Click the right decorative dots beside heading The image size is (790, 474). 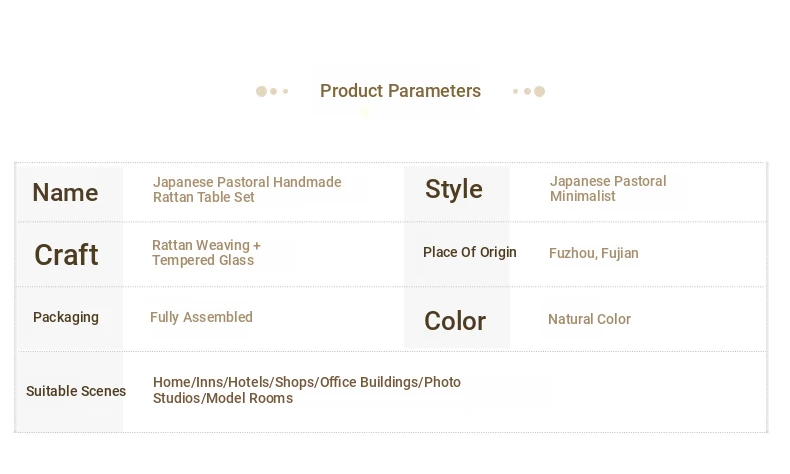[x=529, y=91]
